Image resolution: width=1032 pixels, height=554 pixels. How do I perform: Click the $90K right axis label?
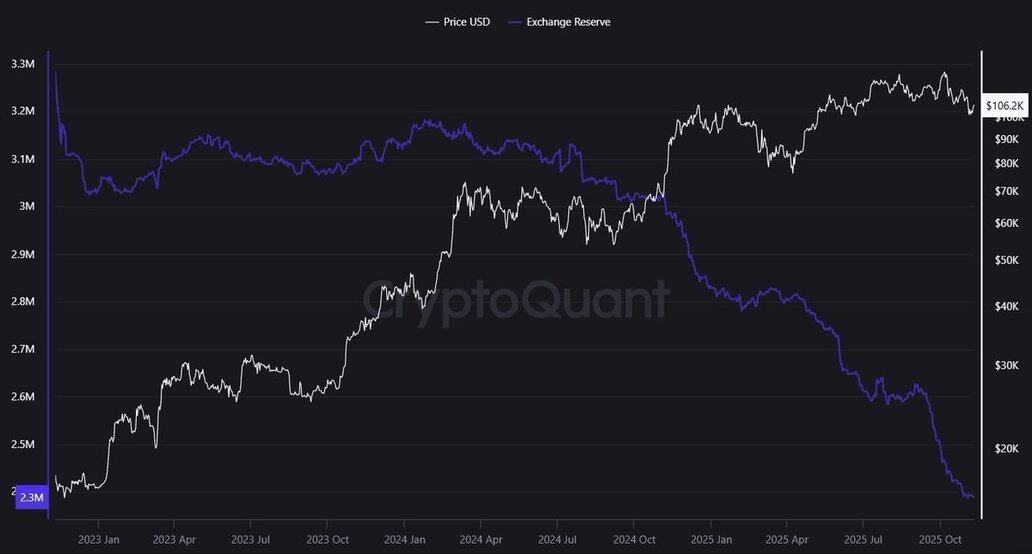click(1005, 139)
